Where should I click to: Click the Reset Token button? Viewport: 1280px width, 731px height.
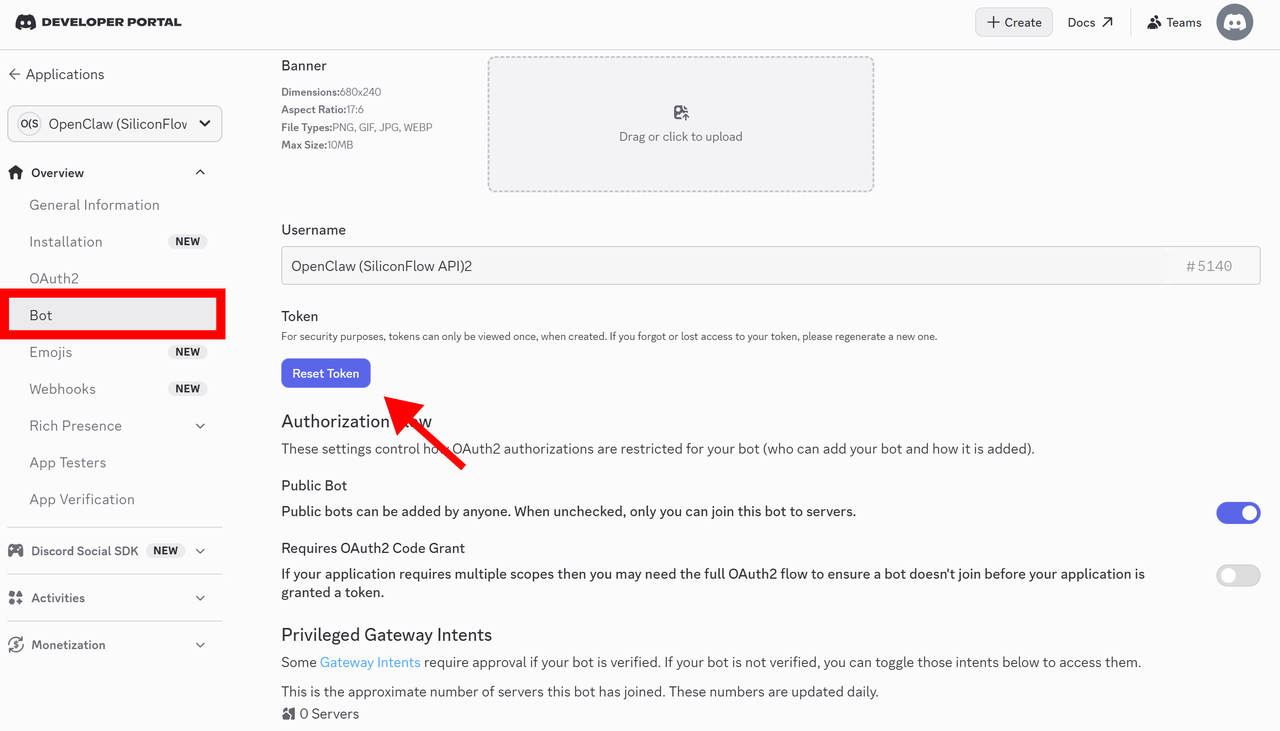click(x=326, y=373)
